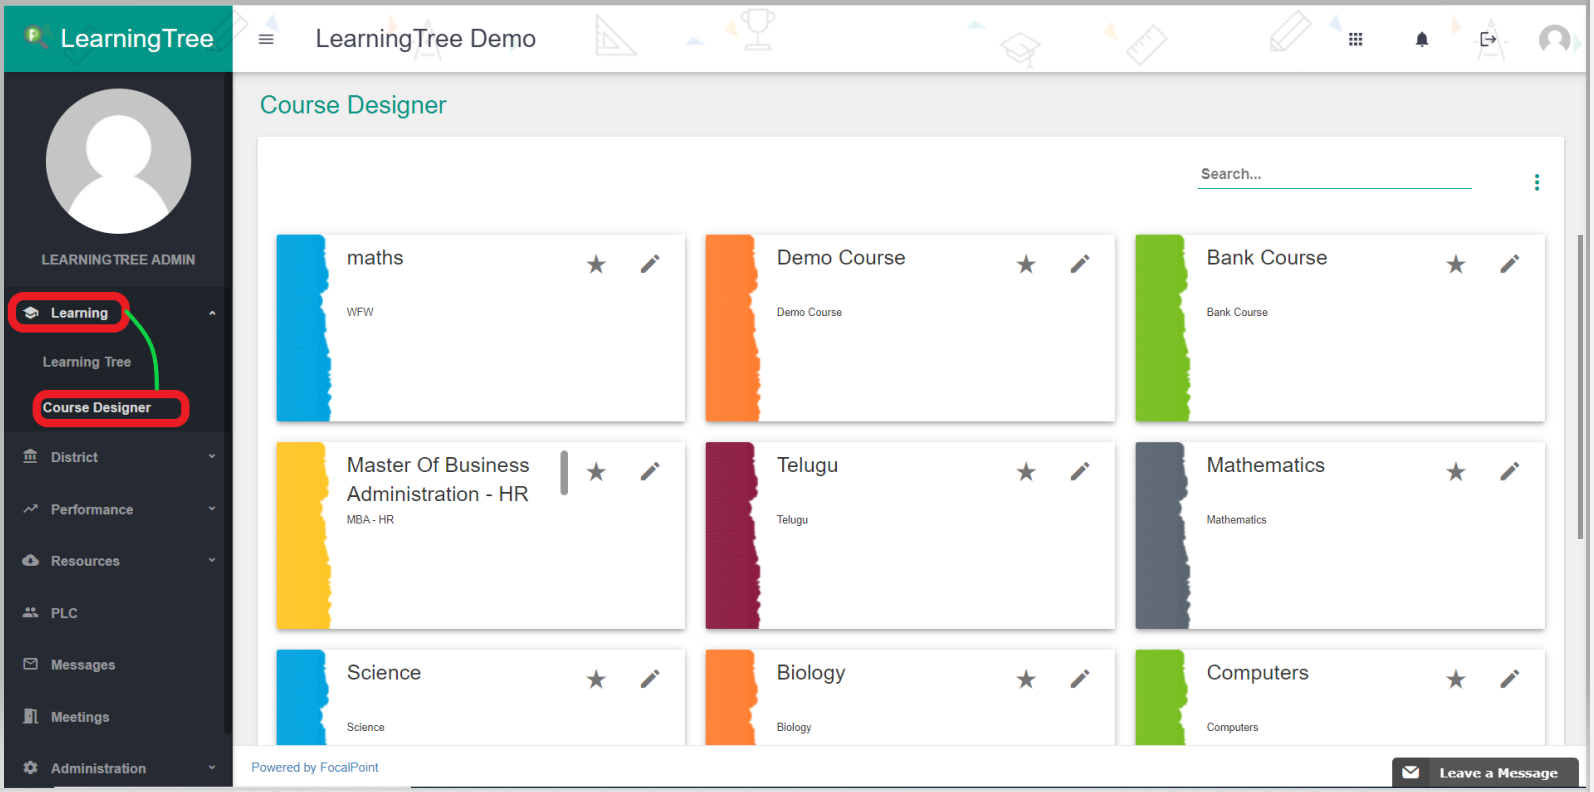The width and height of the screenshot is (1594, 792).
Task: Open the user profile avatar in header
Action: click(x=1553, y=39)
